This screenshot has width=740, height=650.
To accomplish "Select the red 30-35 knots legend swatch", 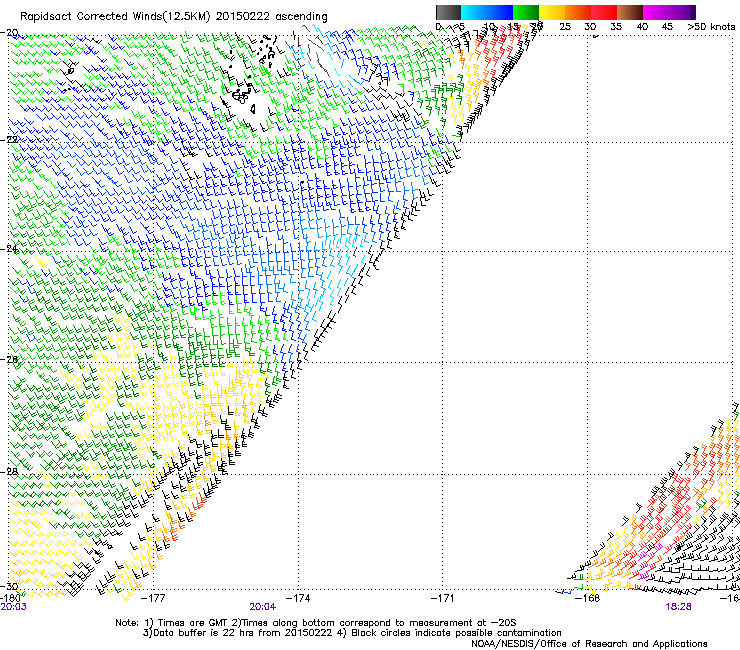I will tap(603, 12).
